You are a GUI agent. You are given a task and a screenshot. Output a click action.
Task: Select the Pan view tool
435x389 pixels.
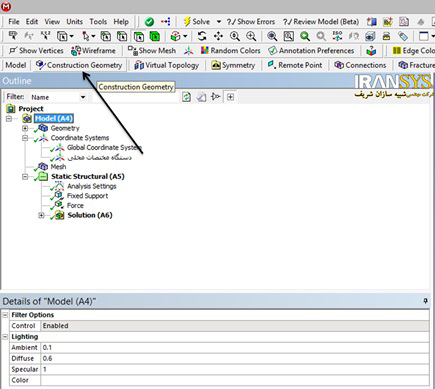(x=218, y=36)
